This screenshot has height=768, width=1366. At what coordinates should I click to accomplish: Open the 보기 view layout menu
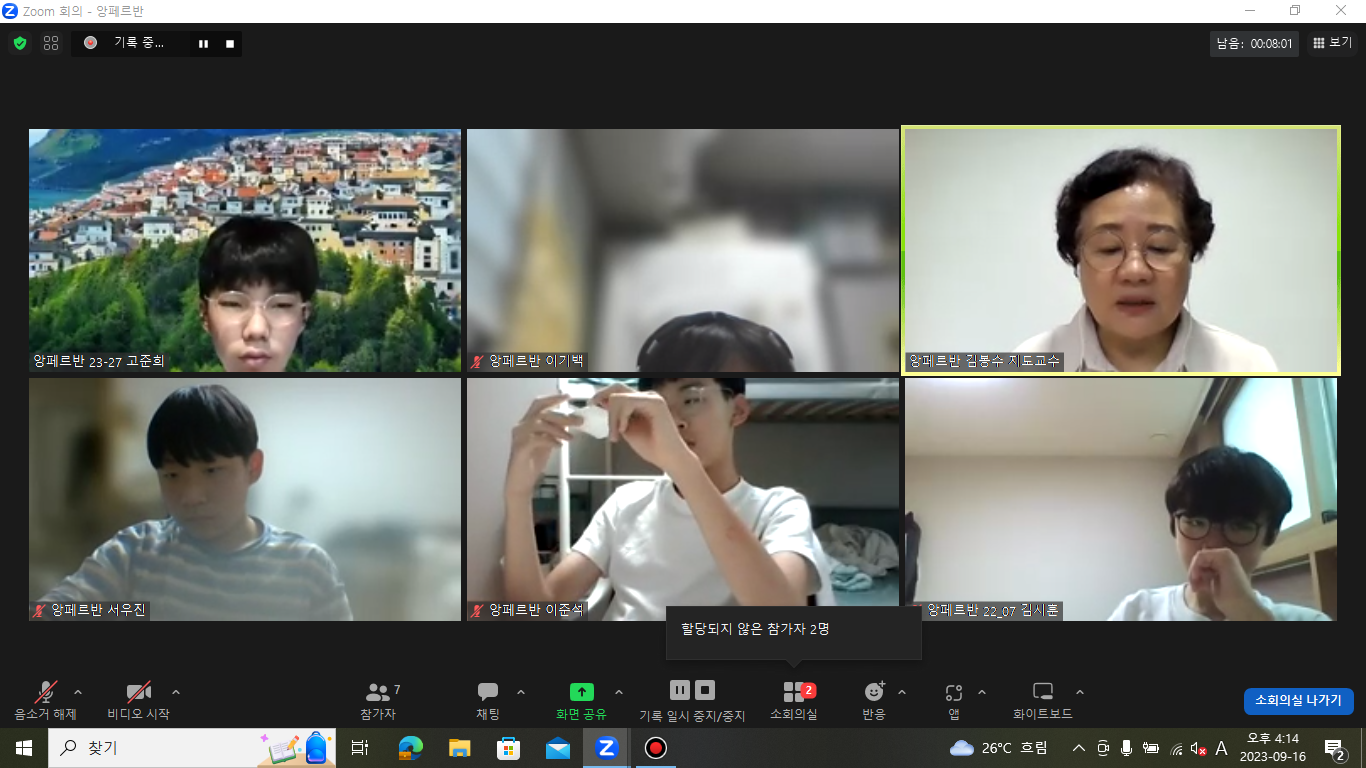pyautogui.click(x=1332, y=43)
